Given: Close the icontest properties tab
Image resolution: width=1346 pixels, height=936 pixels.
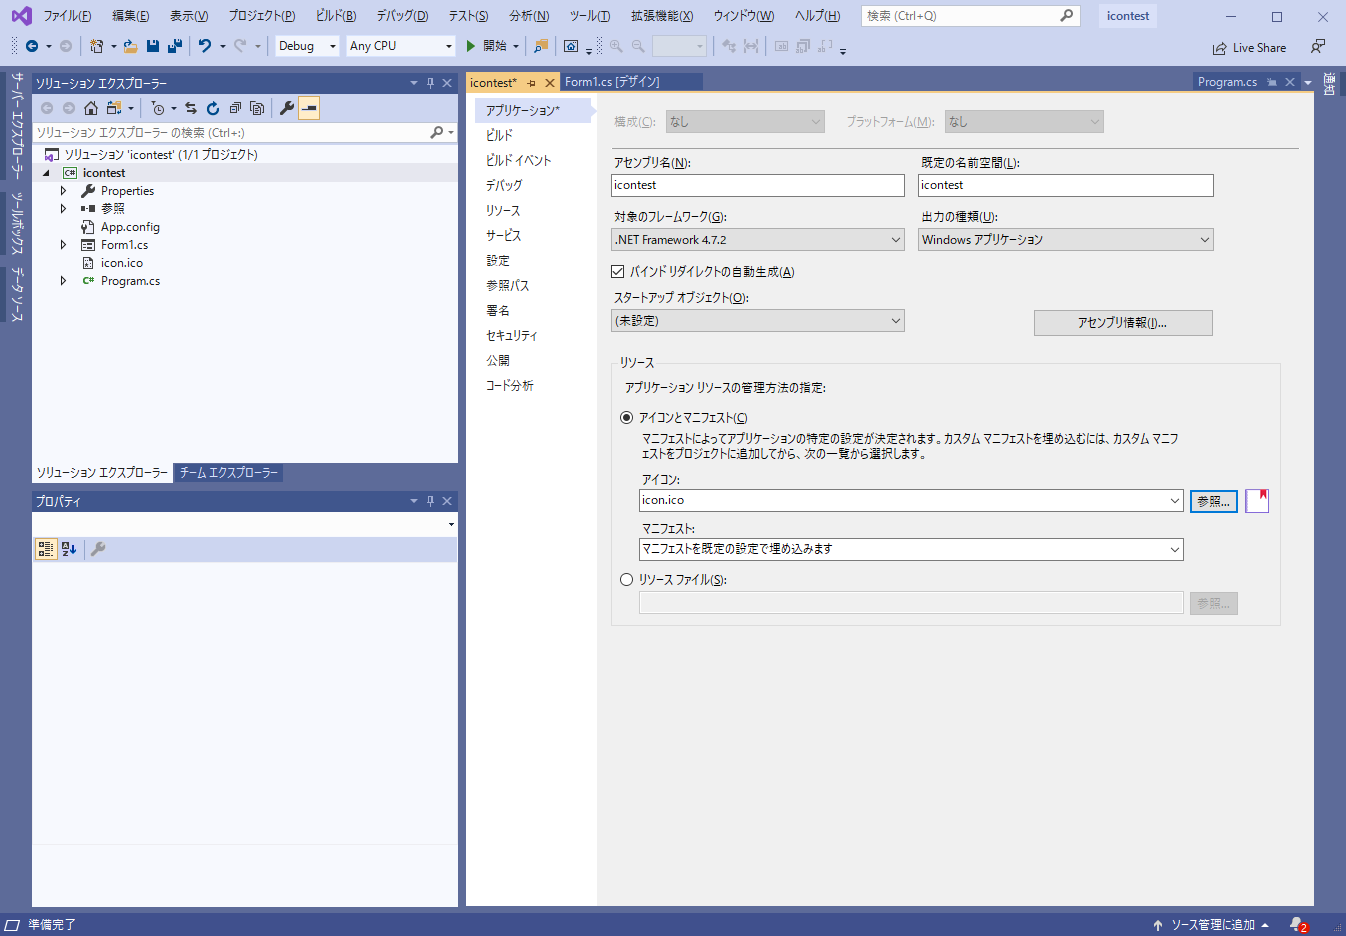Looking at the screenshot, I should [550, 83].
